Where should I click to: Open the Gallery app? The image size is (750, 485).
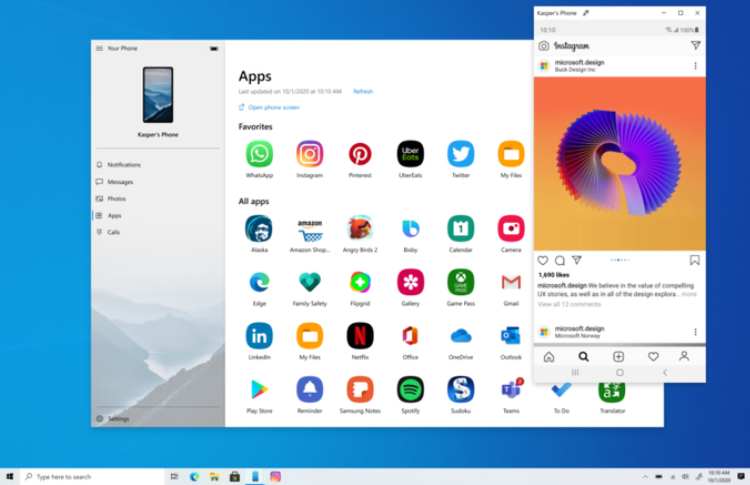[410, 282]
